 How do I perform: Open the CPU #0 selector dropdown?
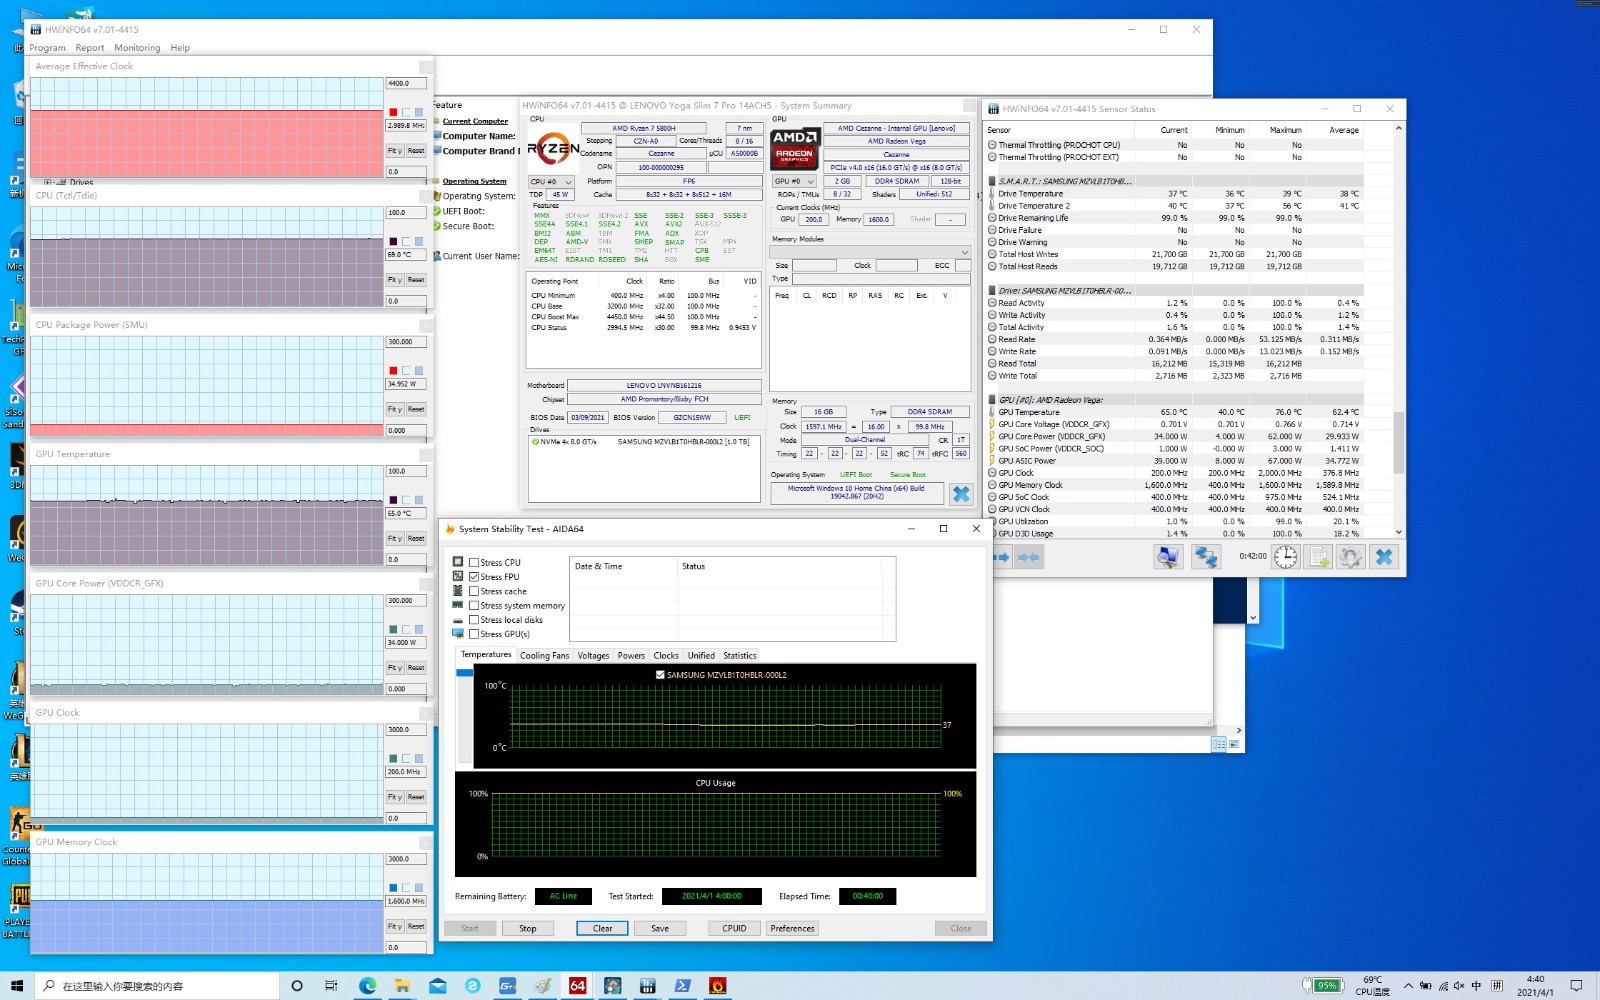550,182
